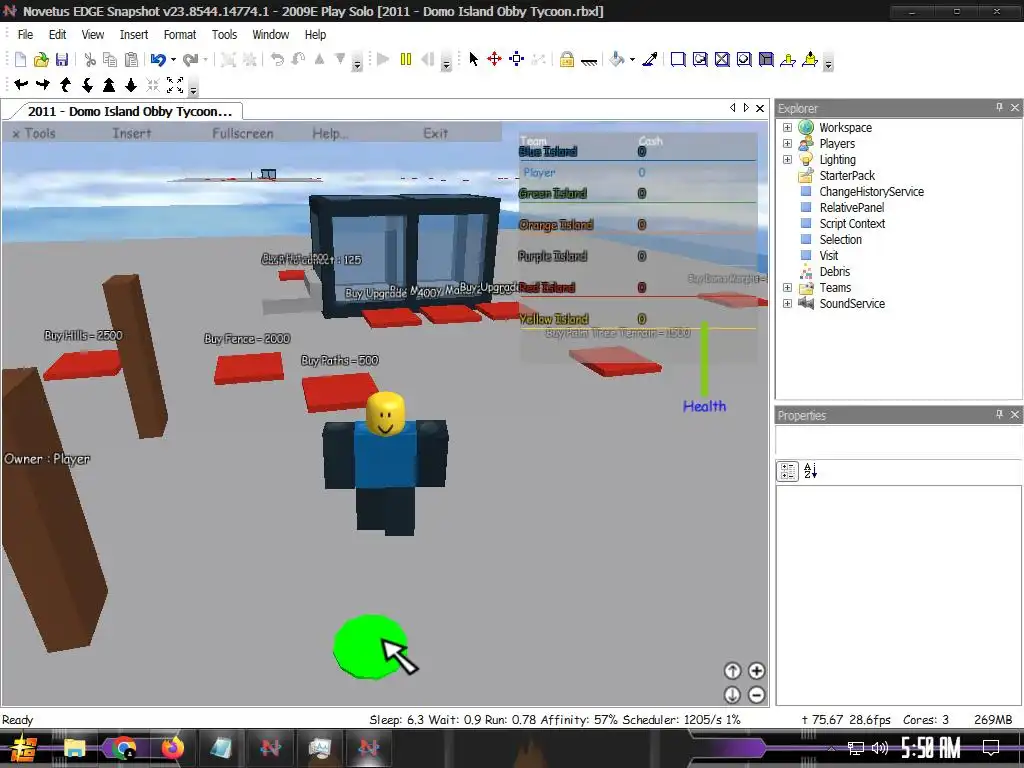
Task: Pan camera right with right arrow icon
Action: 43,84
